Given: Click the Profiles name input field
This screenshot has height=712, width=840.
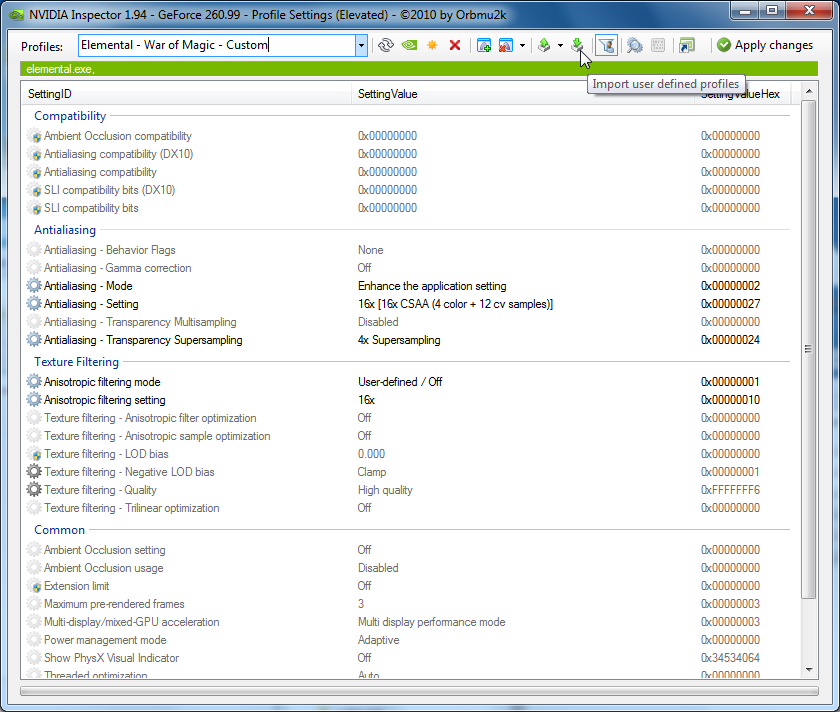Looking at the screenshot, I should (215, 45).
